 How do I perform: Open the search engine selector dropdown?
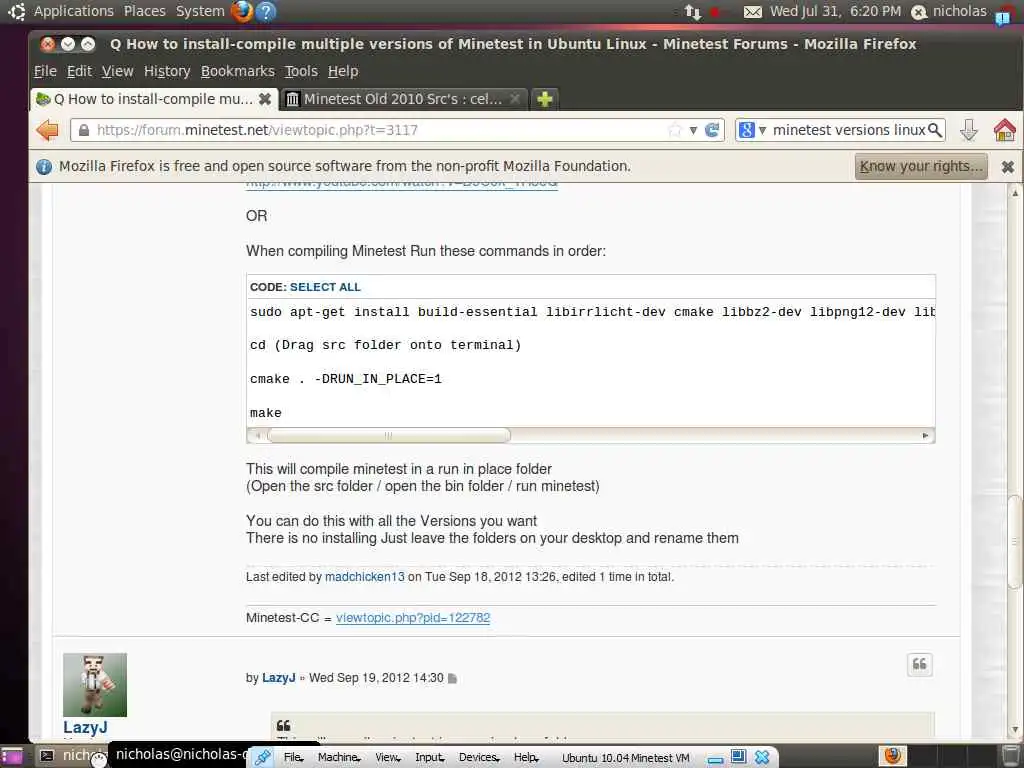752,130
